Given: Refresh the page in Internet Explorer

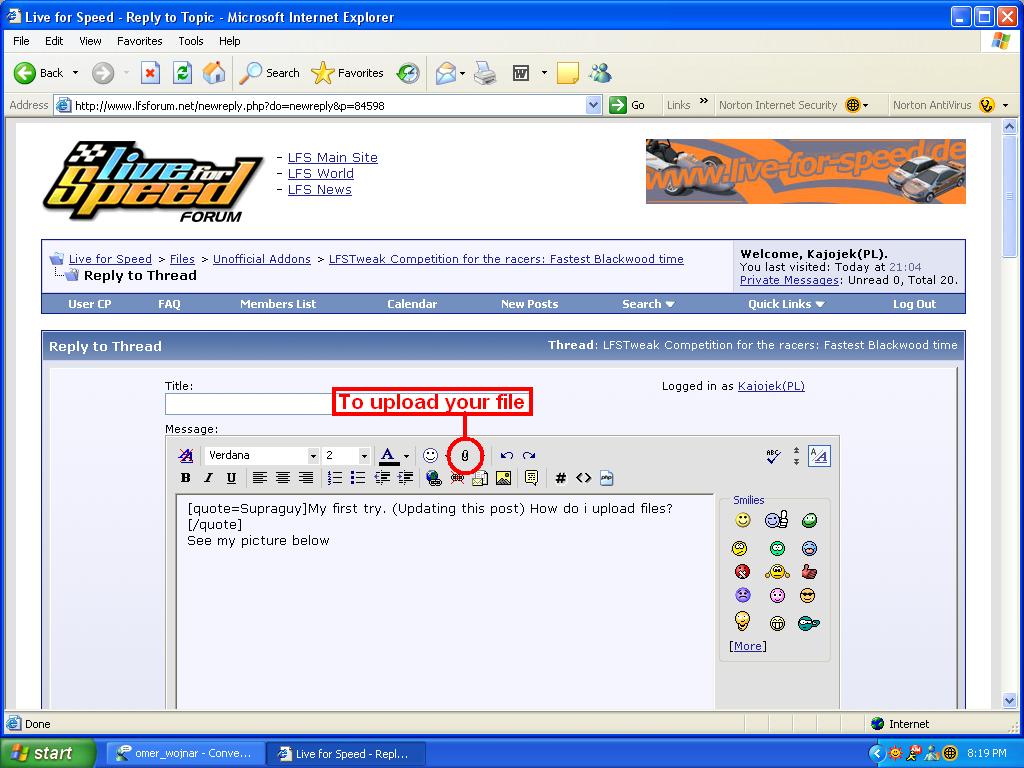Looking at the screenshot, I should point(182,72).
